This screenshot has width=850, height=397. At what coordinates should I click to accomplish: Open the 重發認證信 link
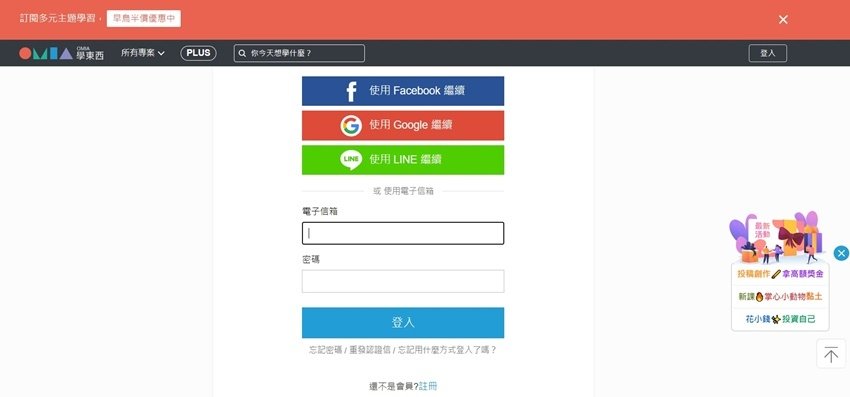(370, 350)
